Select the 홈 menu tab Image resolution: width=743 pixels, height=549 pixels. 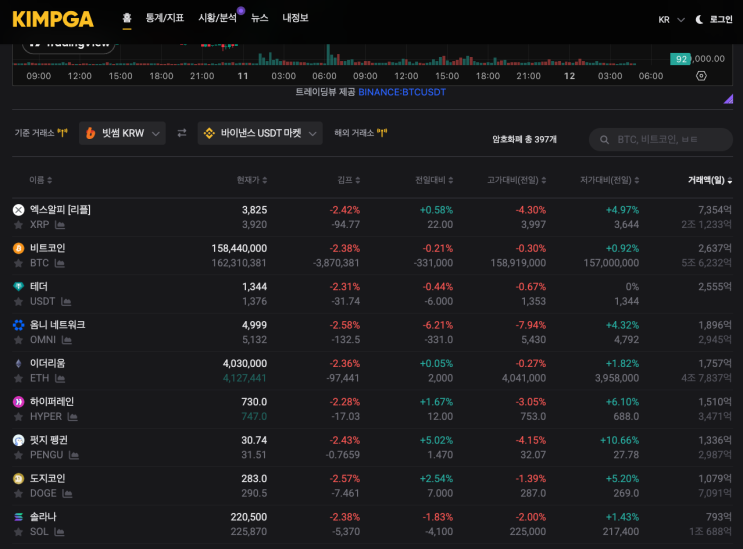[127, 18]
